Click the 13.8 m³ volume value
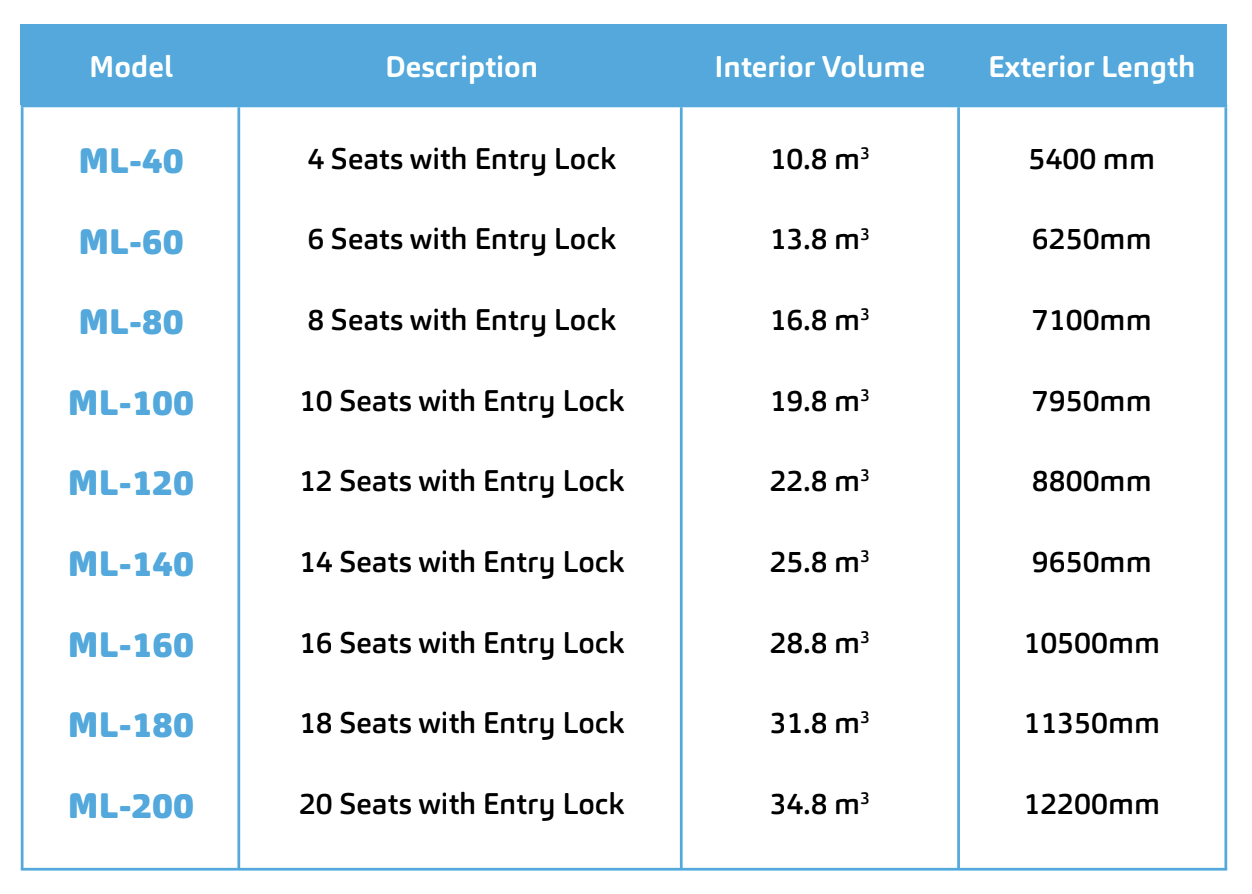1252x894 pixels. [819, 240]
